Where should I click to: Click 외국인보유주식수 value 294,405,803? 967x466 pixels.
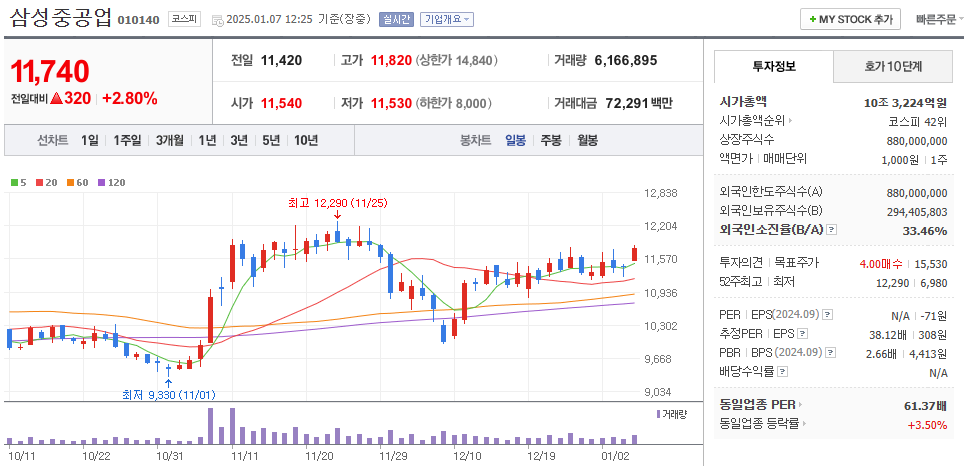[x=917, y=211]
